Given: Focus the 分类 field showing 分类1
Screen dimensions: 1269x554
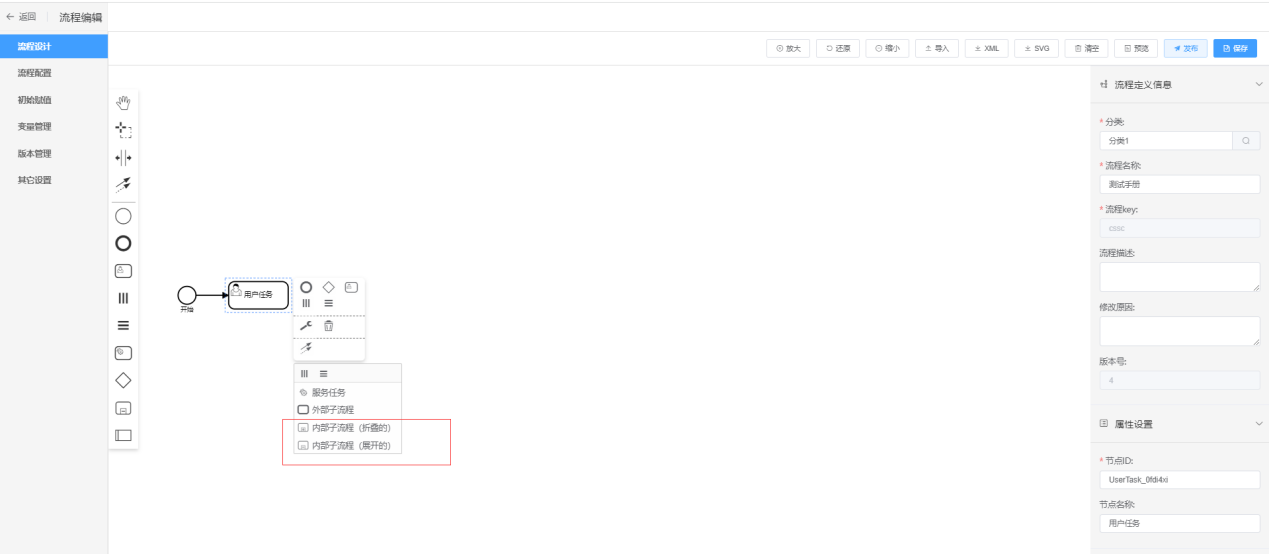Looking at the screenshot, I should pos(1165,141).
